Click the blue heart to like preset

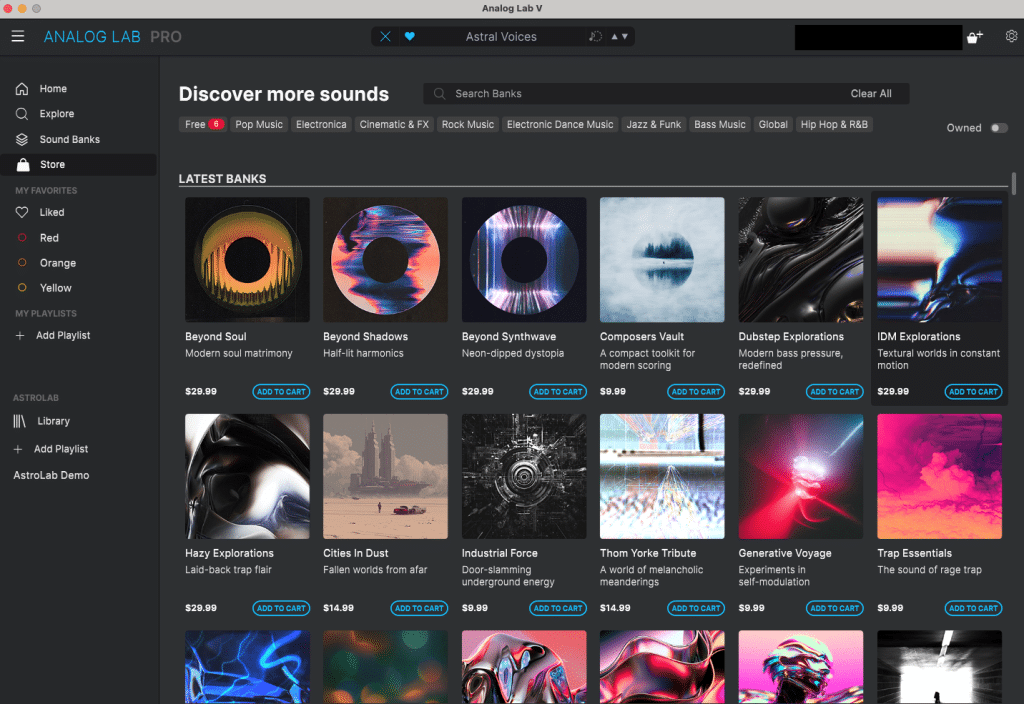409,37
